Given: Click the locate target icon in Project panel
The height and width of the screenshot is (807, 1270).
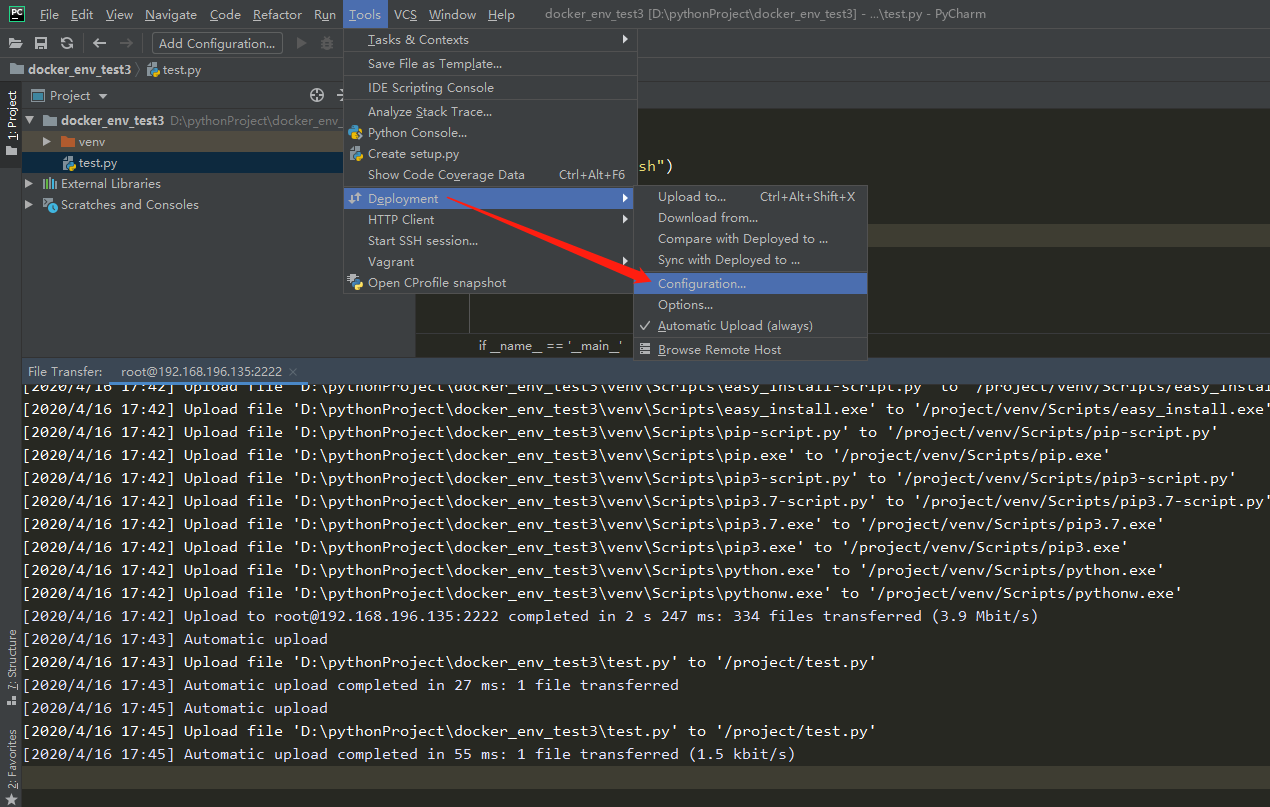Looking at the screenshot, I should pyautogui.click(x=317, y=95).
